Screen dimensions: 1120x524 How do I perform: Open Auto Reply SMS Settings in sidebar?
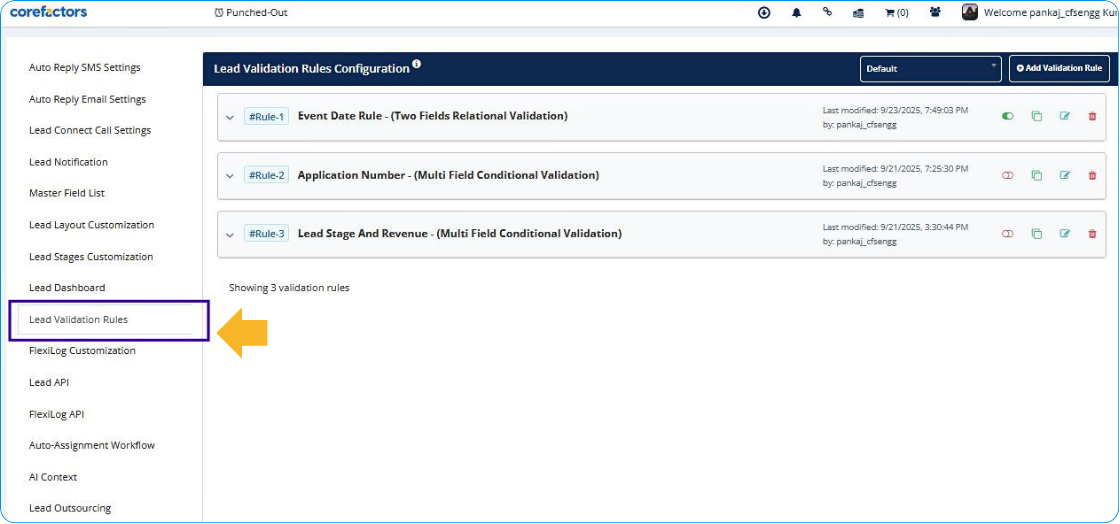point(84,68)
